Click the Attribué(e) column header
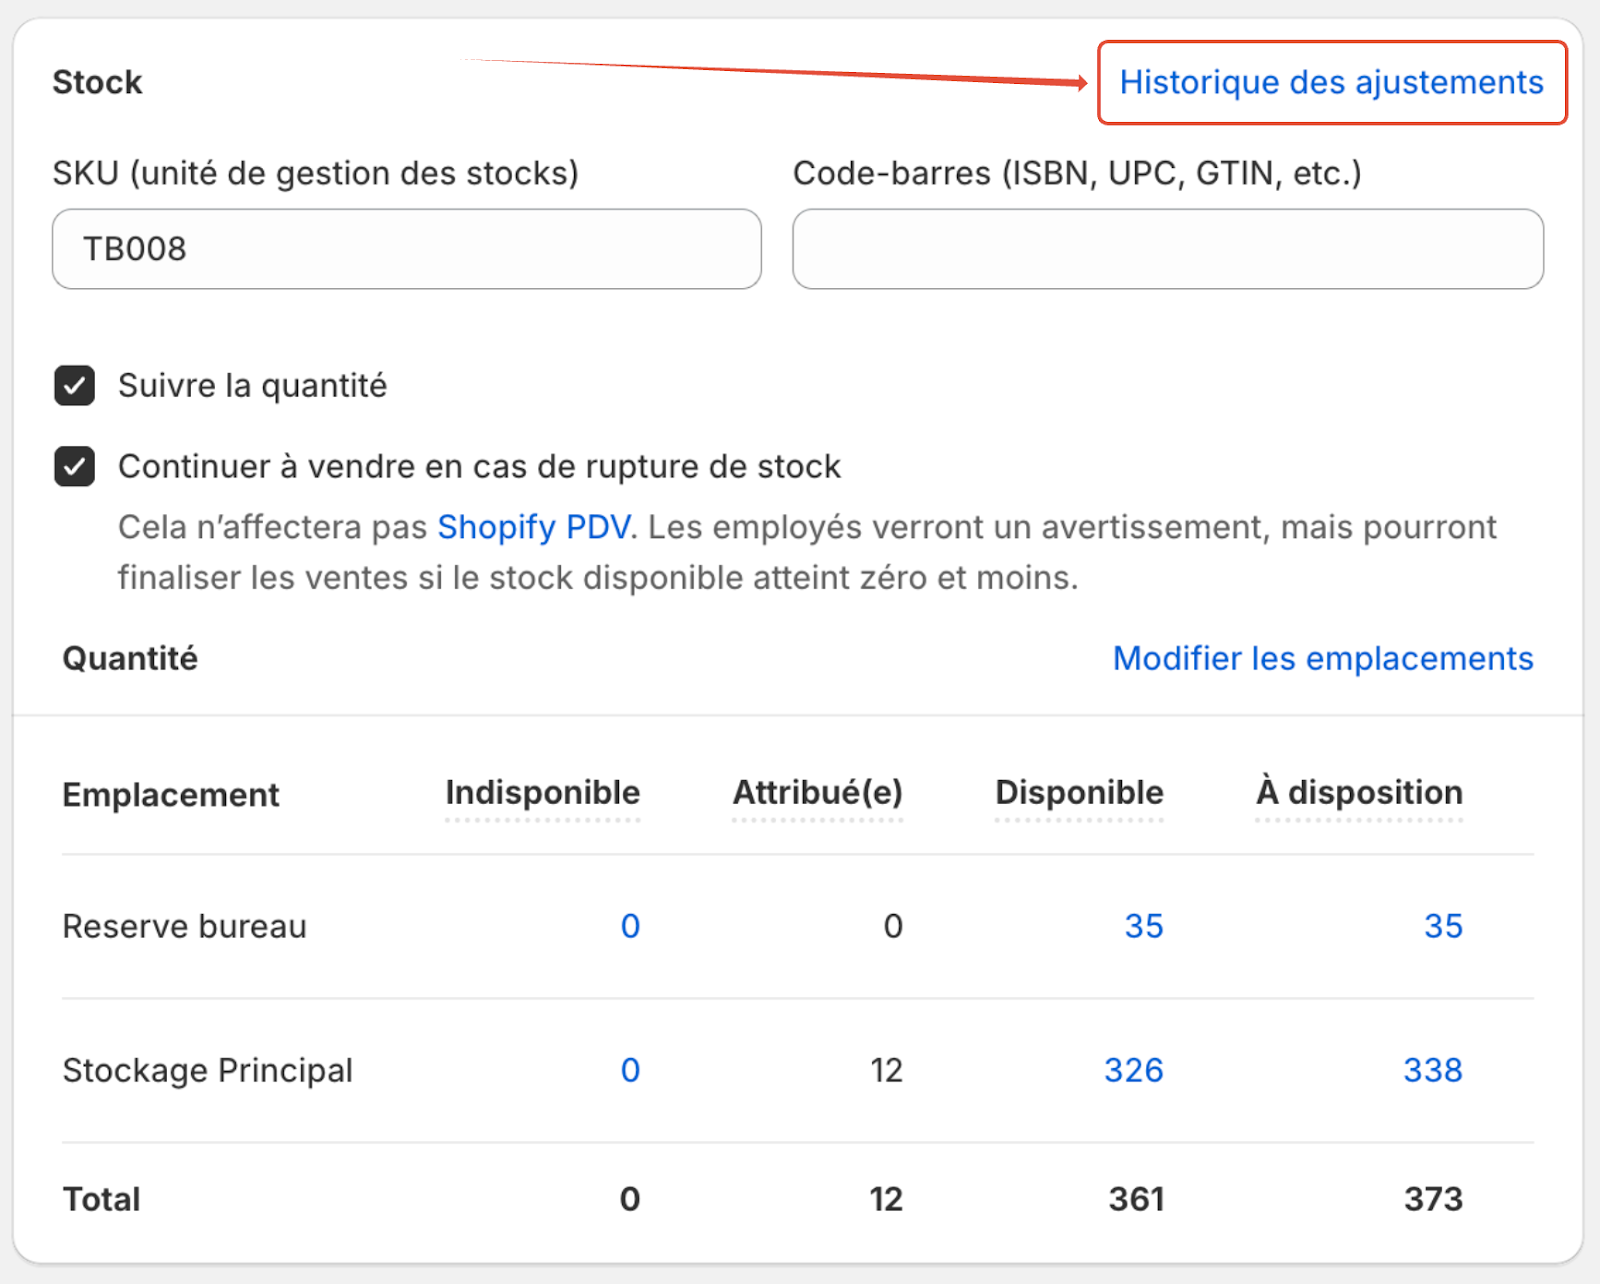Viewport: 1600px width, 1284px height. pos(817,793)
